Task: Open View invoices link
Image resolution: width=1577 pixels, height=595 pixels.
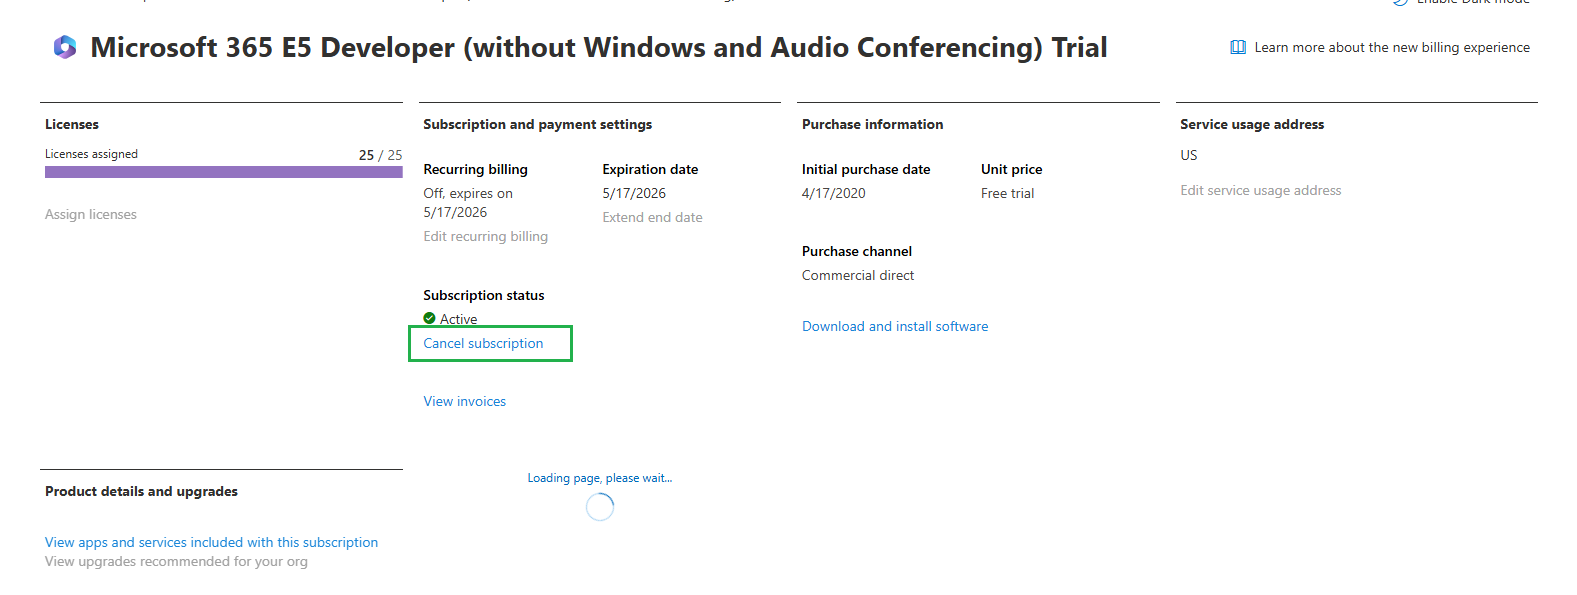Action: click(x=464, y=401)
